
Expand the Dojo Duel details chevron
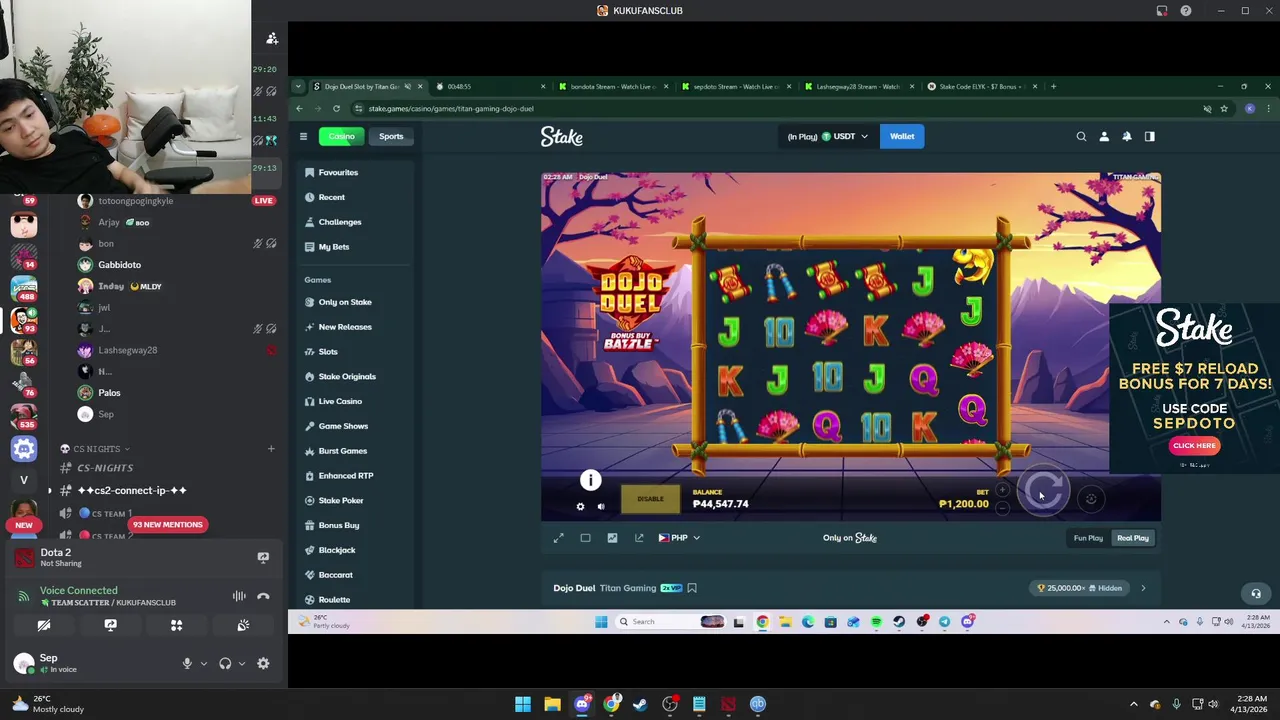coord(1143,588)
